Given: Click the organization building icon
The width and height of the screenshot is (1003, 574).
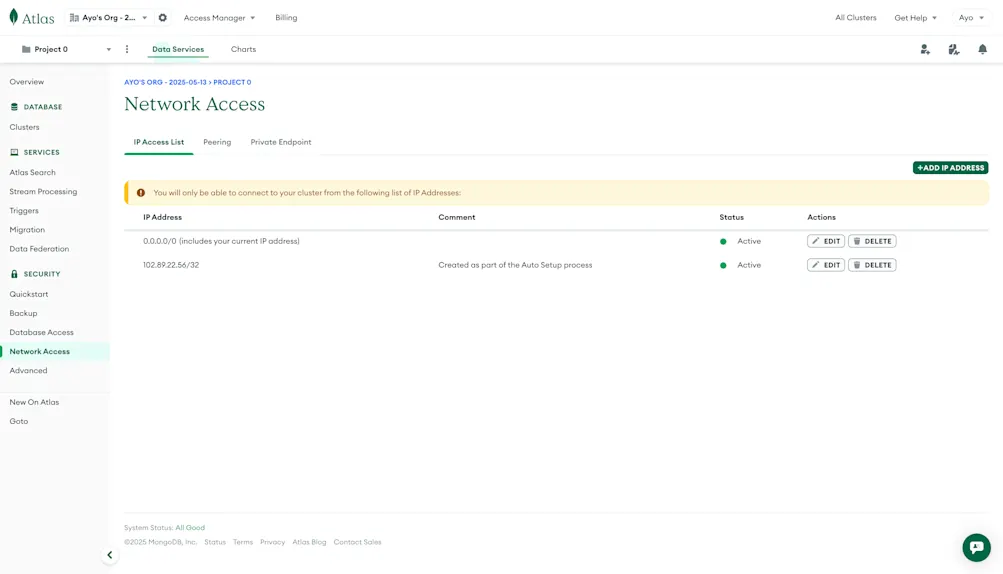Looking at the screenshot, I should 74,18.
